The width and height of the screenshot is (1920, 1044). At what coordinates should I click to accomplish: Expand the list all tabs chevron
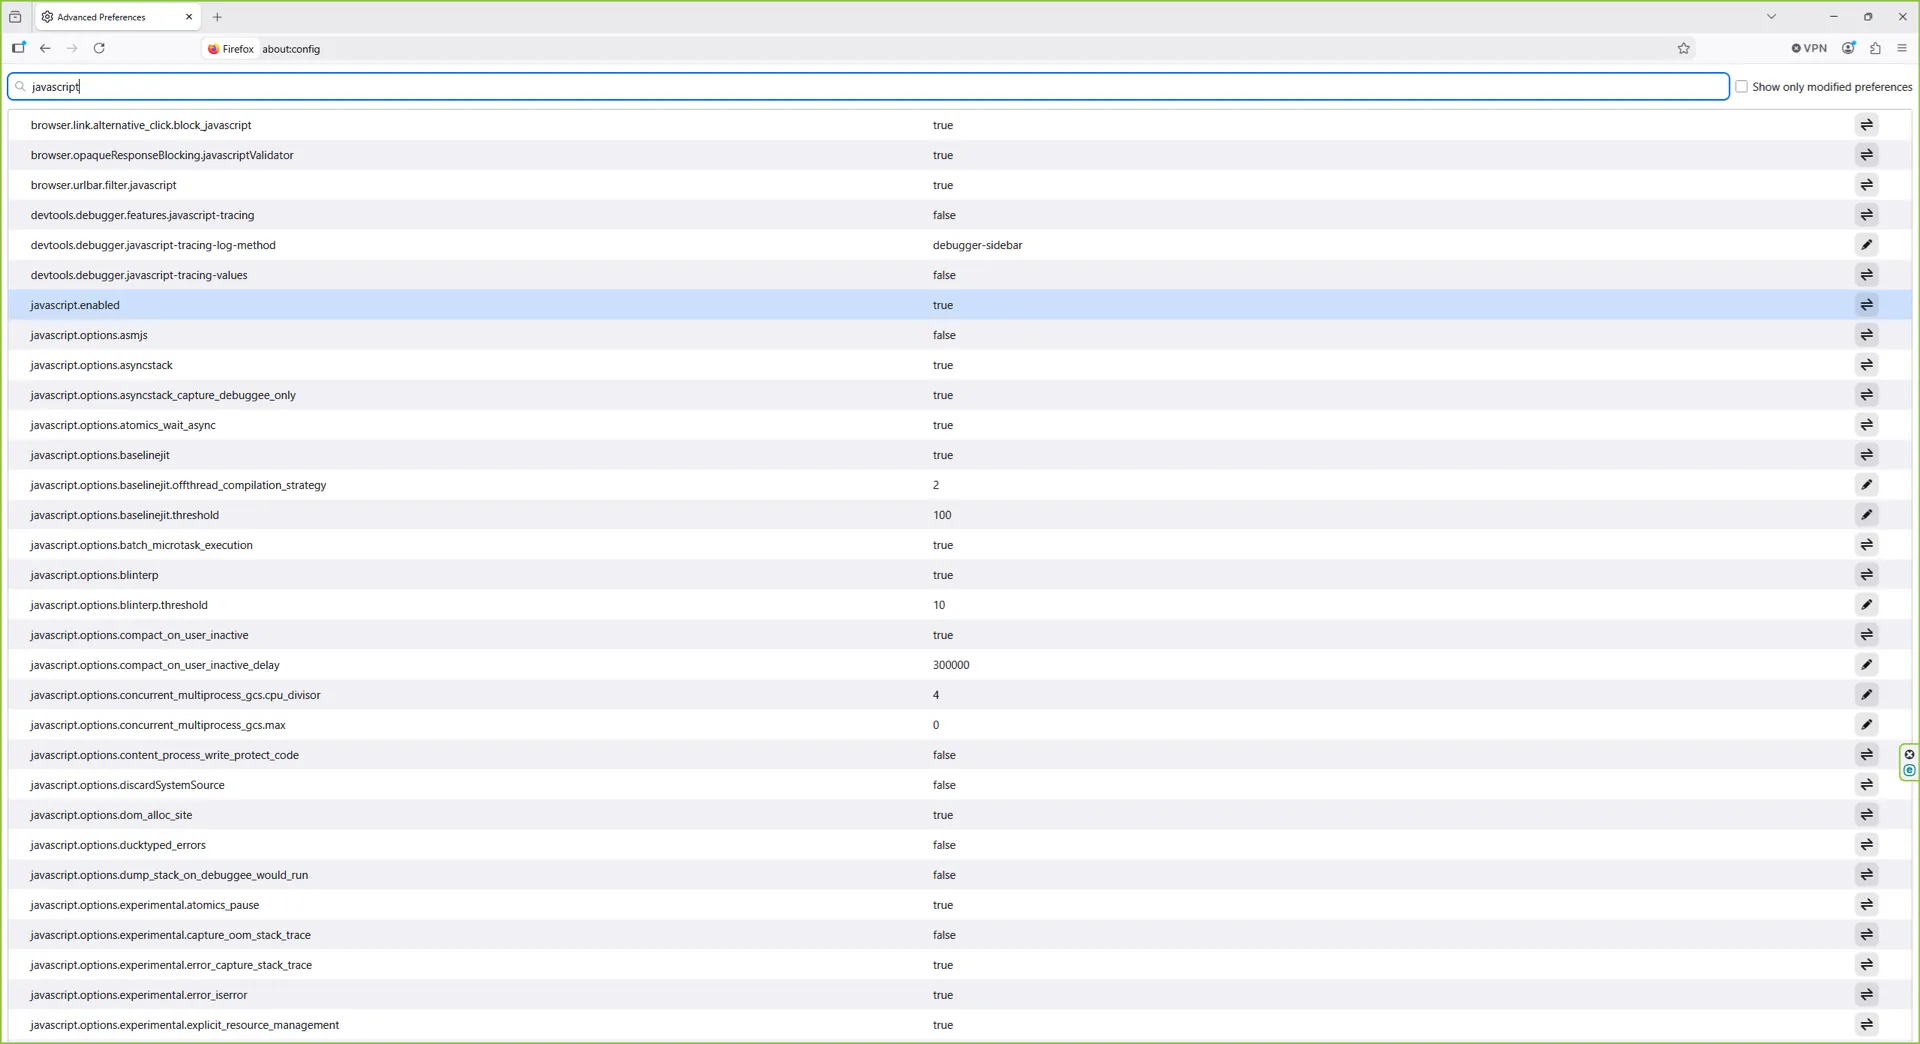(x=1771, y=17)
